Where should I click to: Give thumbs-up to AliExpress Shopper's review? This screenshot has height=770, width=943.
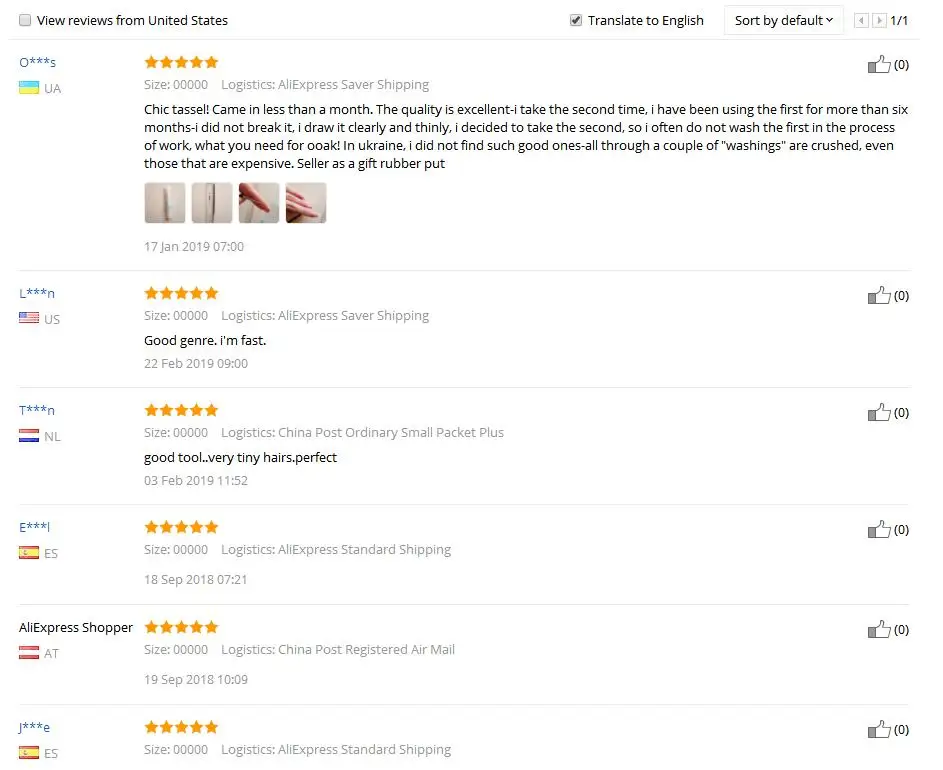pos(879,629)
